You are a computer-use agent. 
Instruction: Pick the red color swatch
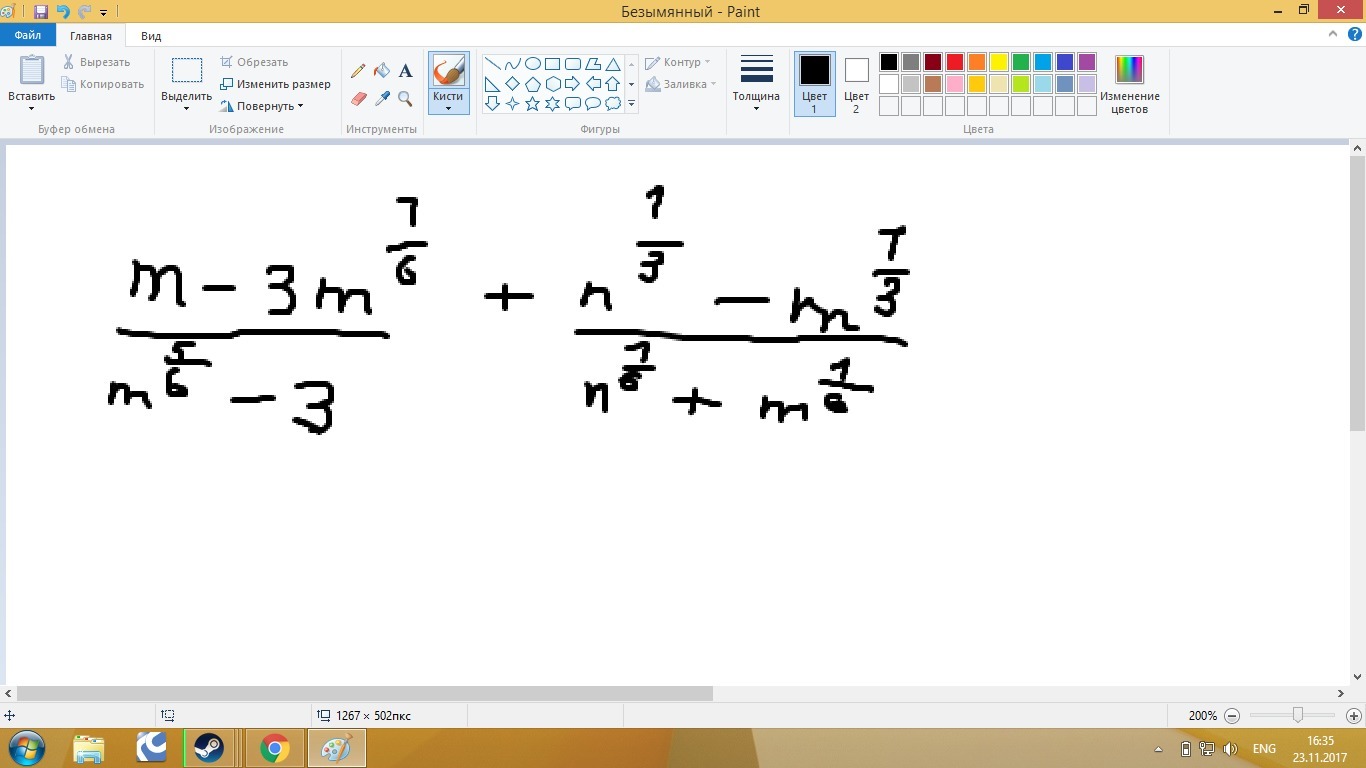click(955, 62)
